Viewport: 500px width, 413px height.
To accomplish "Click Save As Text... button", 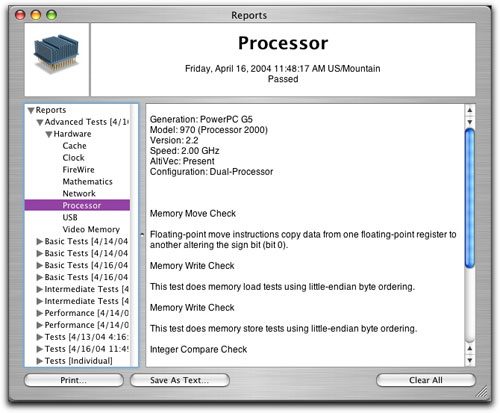I will click(x=180, y=380).
